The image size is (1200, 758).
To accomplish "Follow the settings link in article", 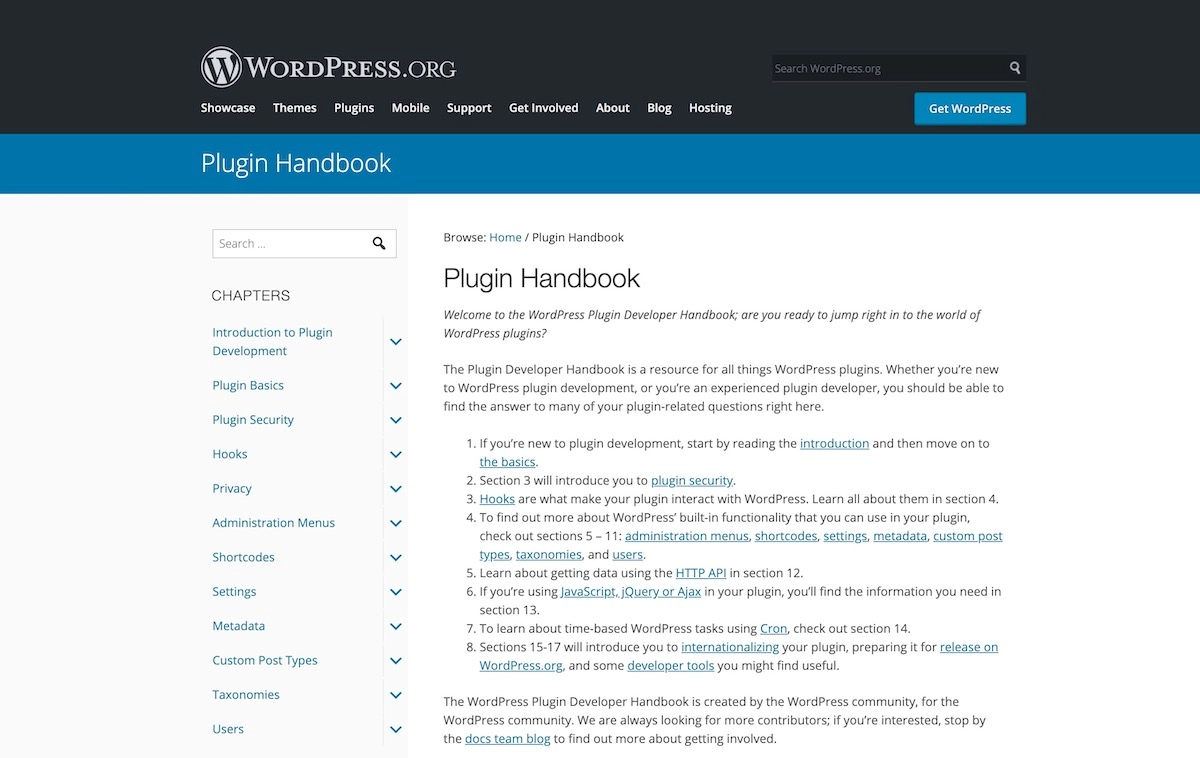I will [845, 536].
